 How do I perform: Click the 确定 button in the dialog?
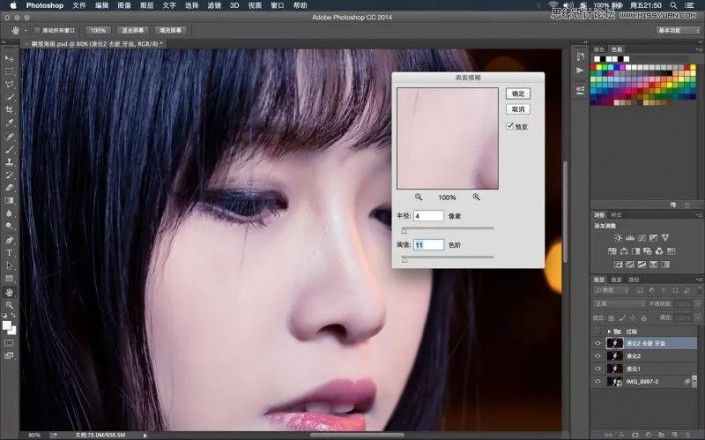(518, 93)
